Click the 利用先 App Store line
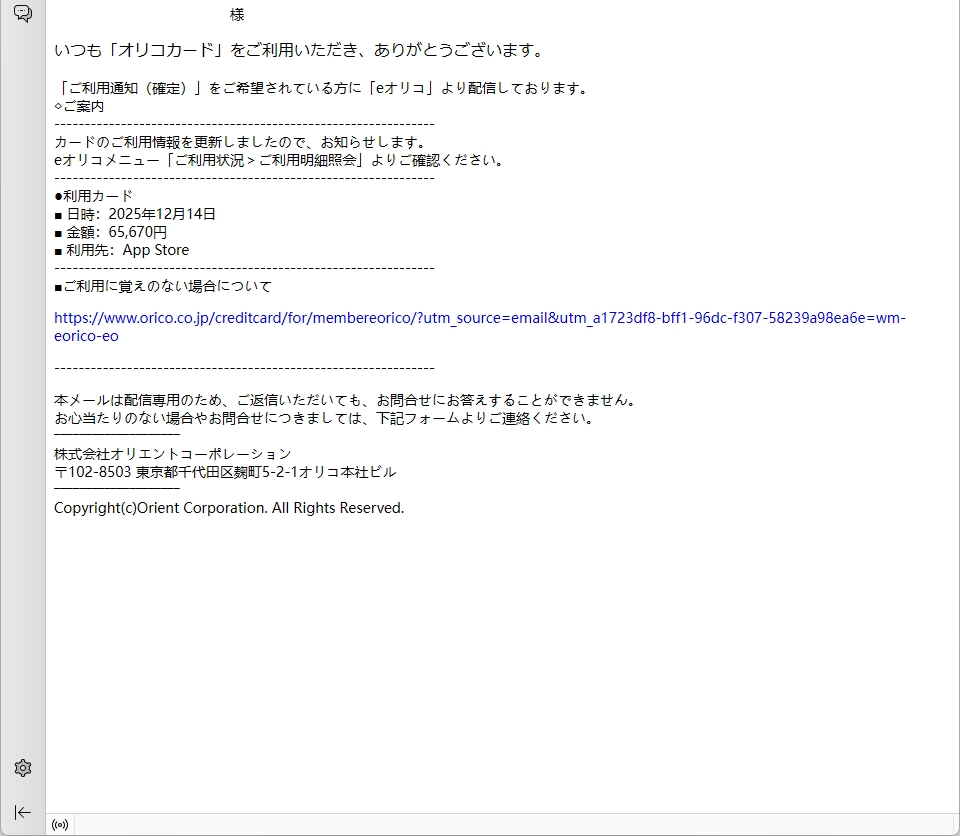Screen dimensions: 960x836 121,250
